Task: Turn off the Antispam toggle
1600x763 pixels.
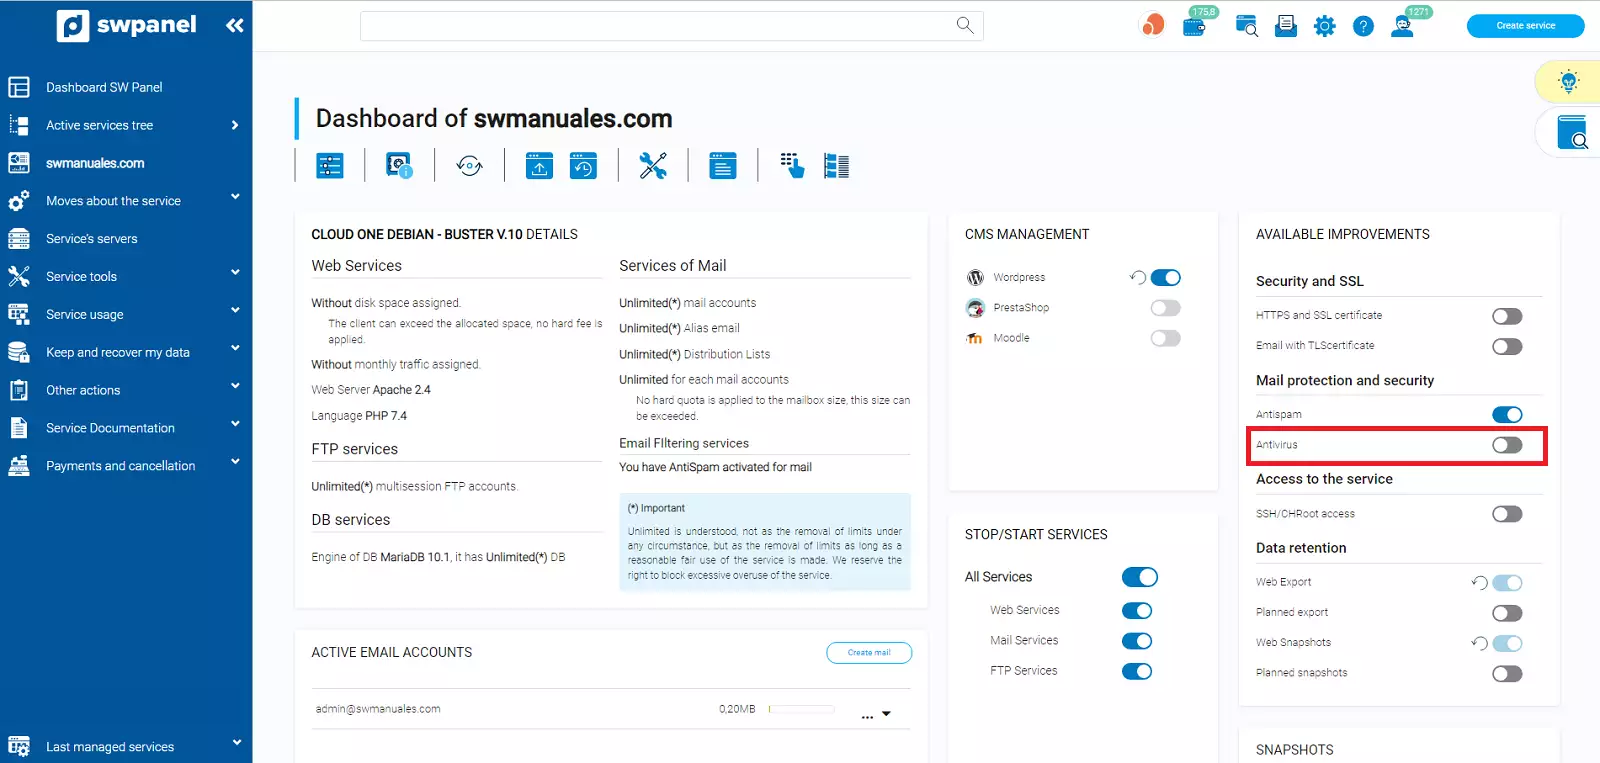Action: [1506, 415]
